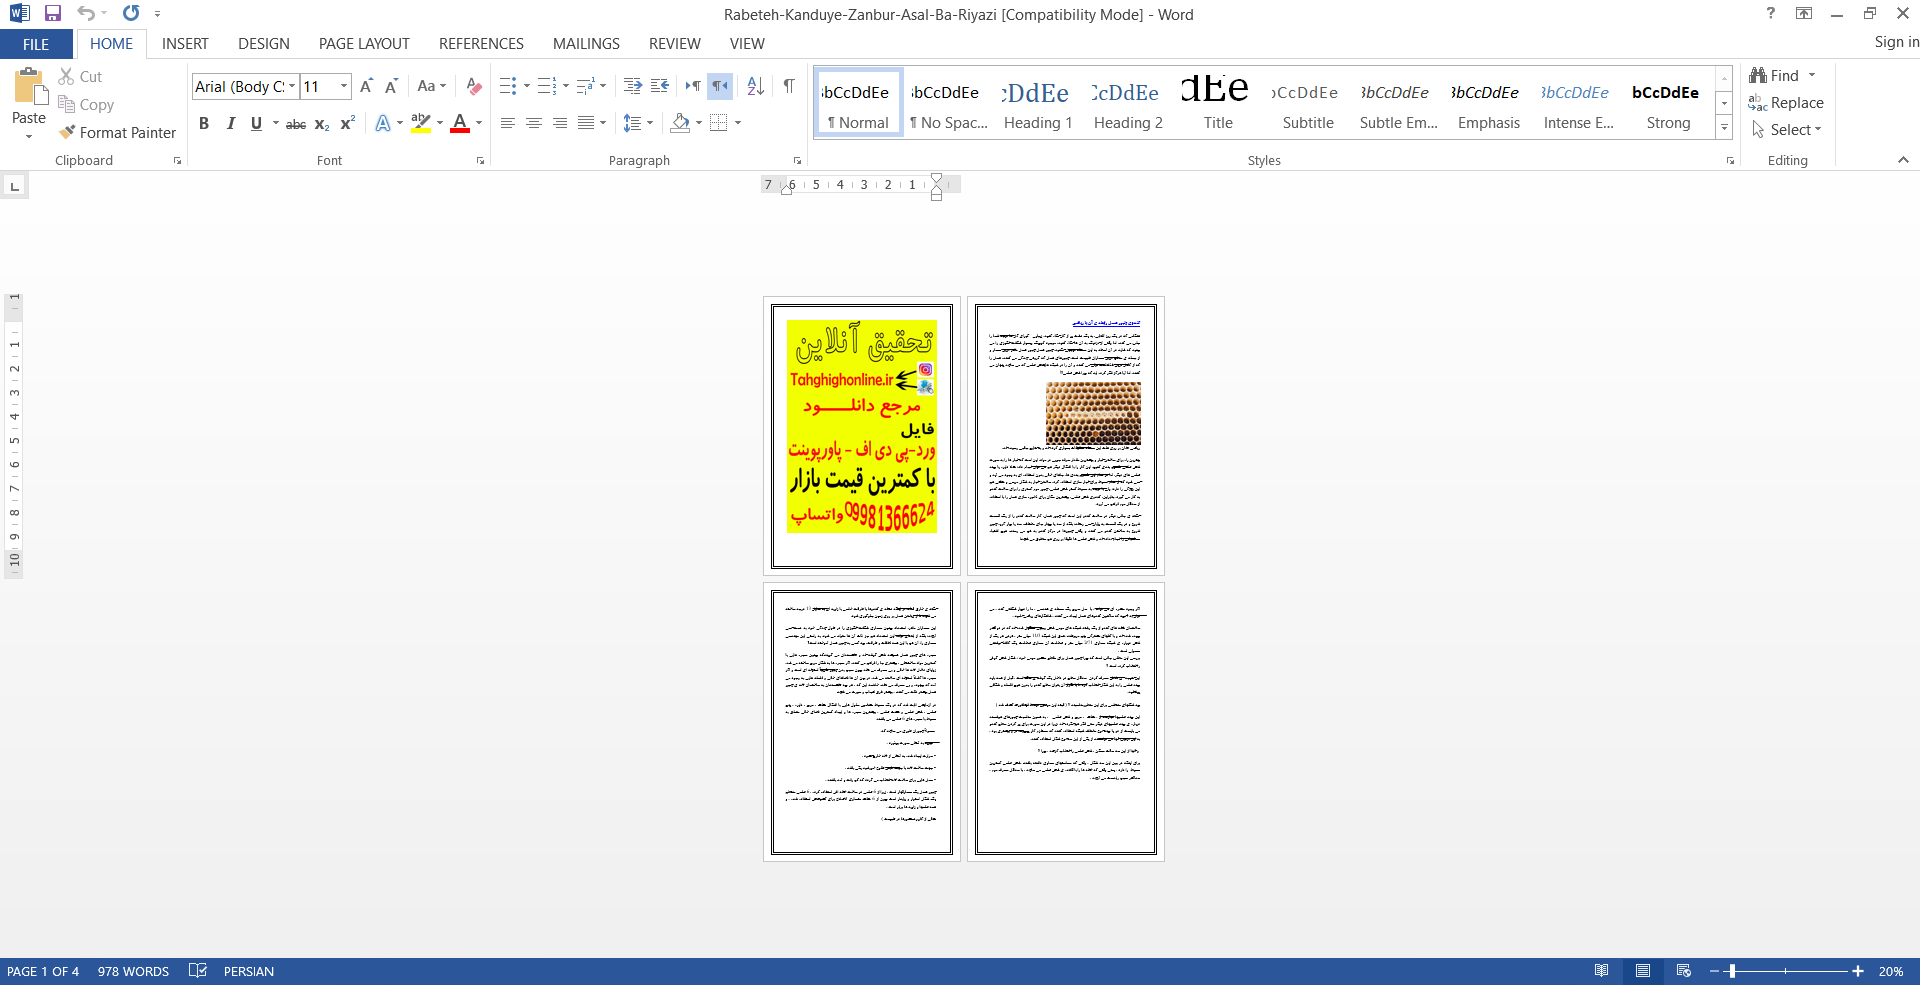Click the Increase Indent icon
This screenshot has width=1926, height=986.
(x=659, y=87)
